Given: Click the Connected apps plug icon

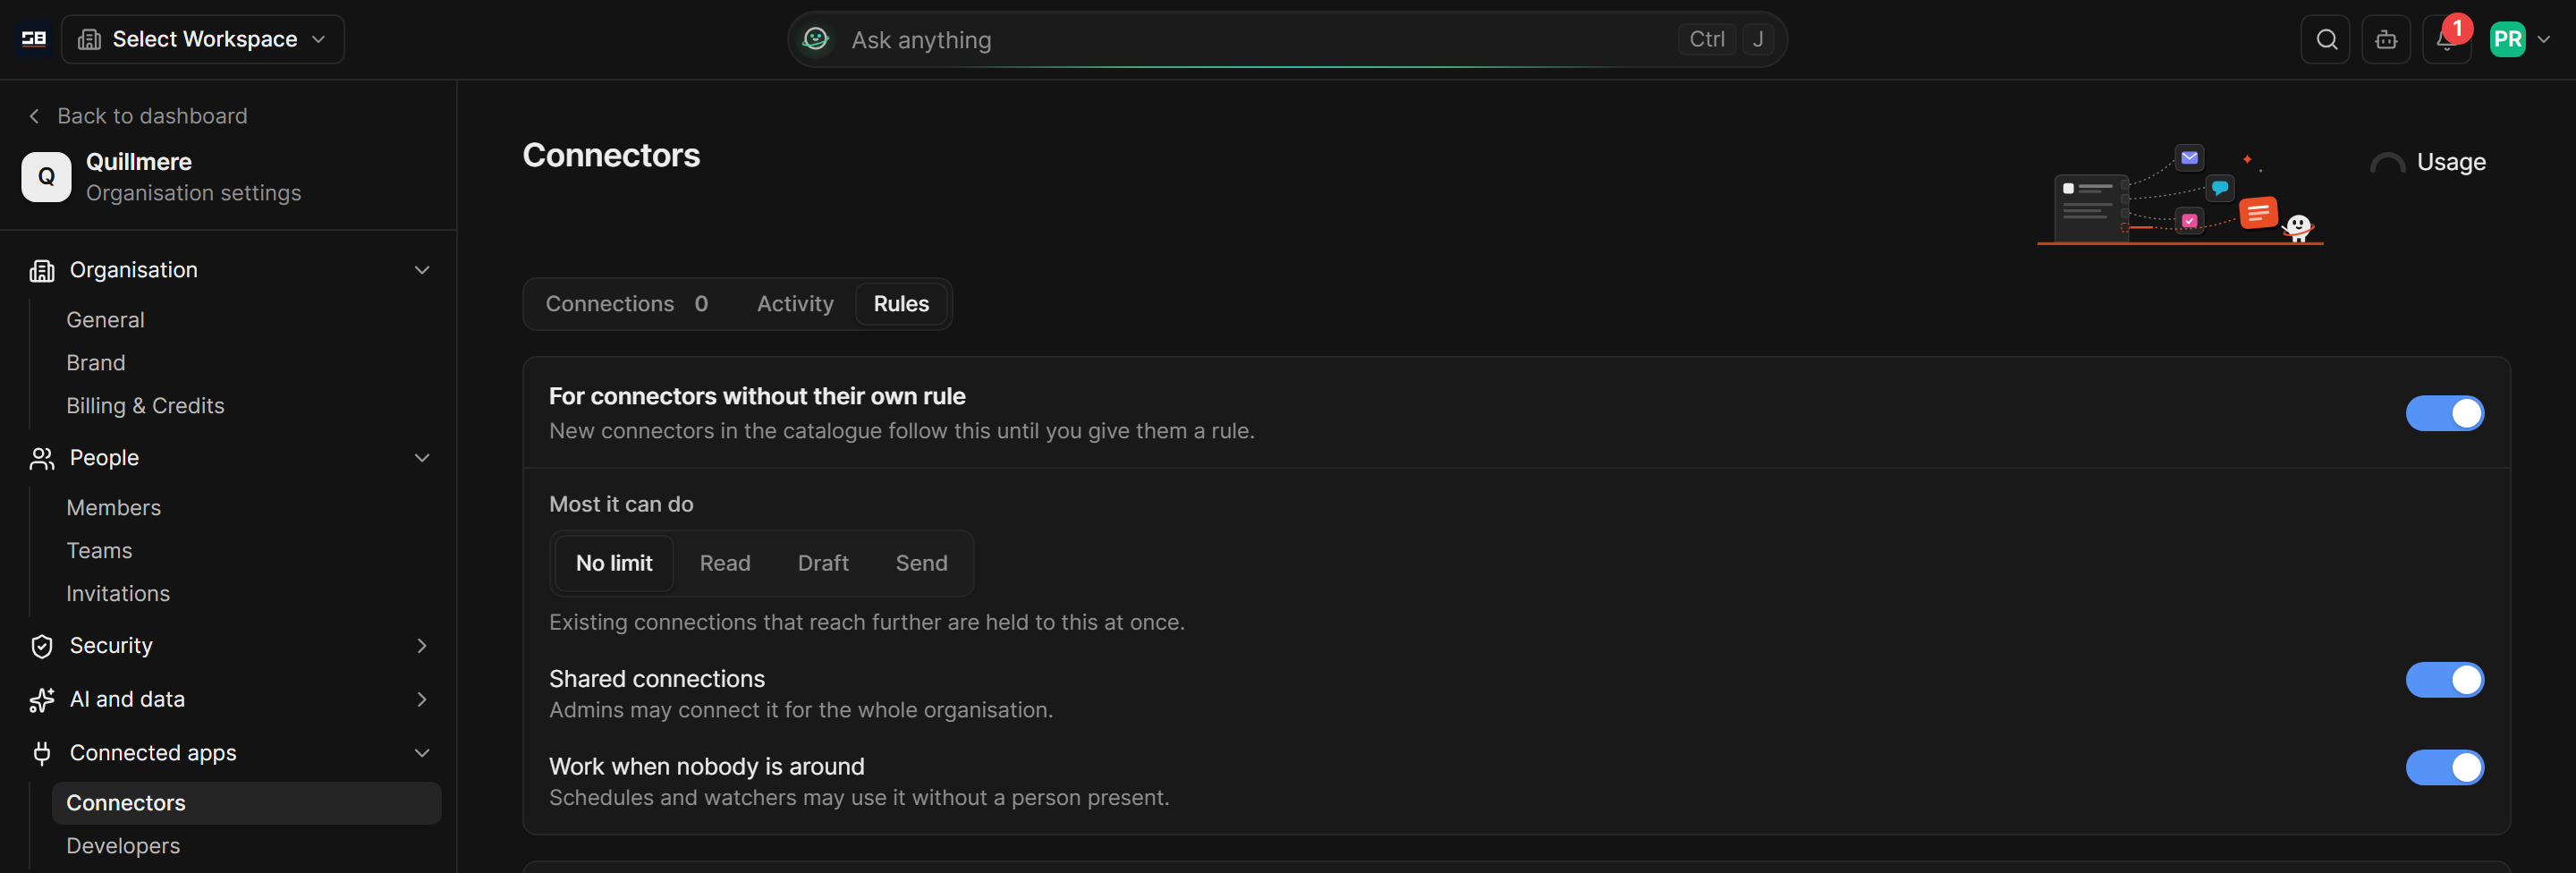Looking at the screenshot, I should (x=42, y=753).
